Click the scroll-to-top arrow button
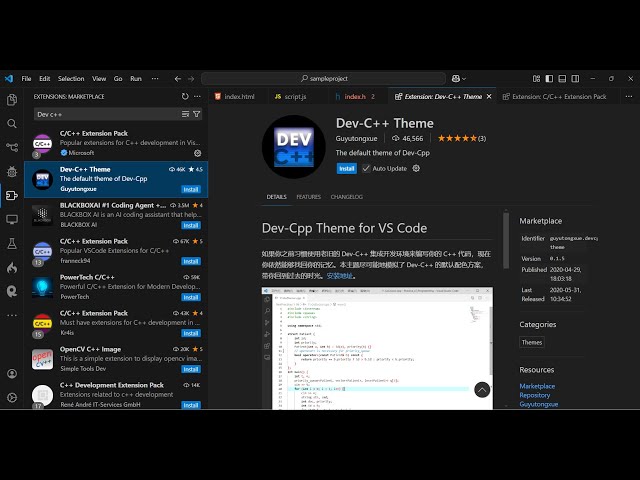Viewport: 640px width, 480px height. pos(482,390)
